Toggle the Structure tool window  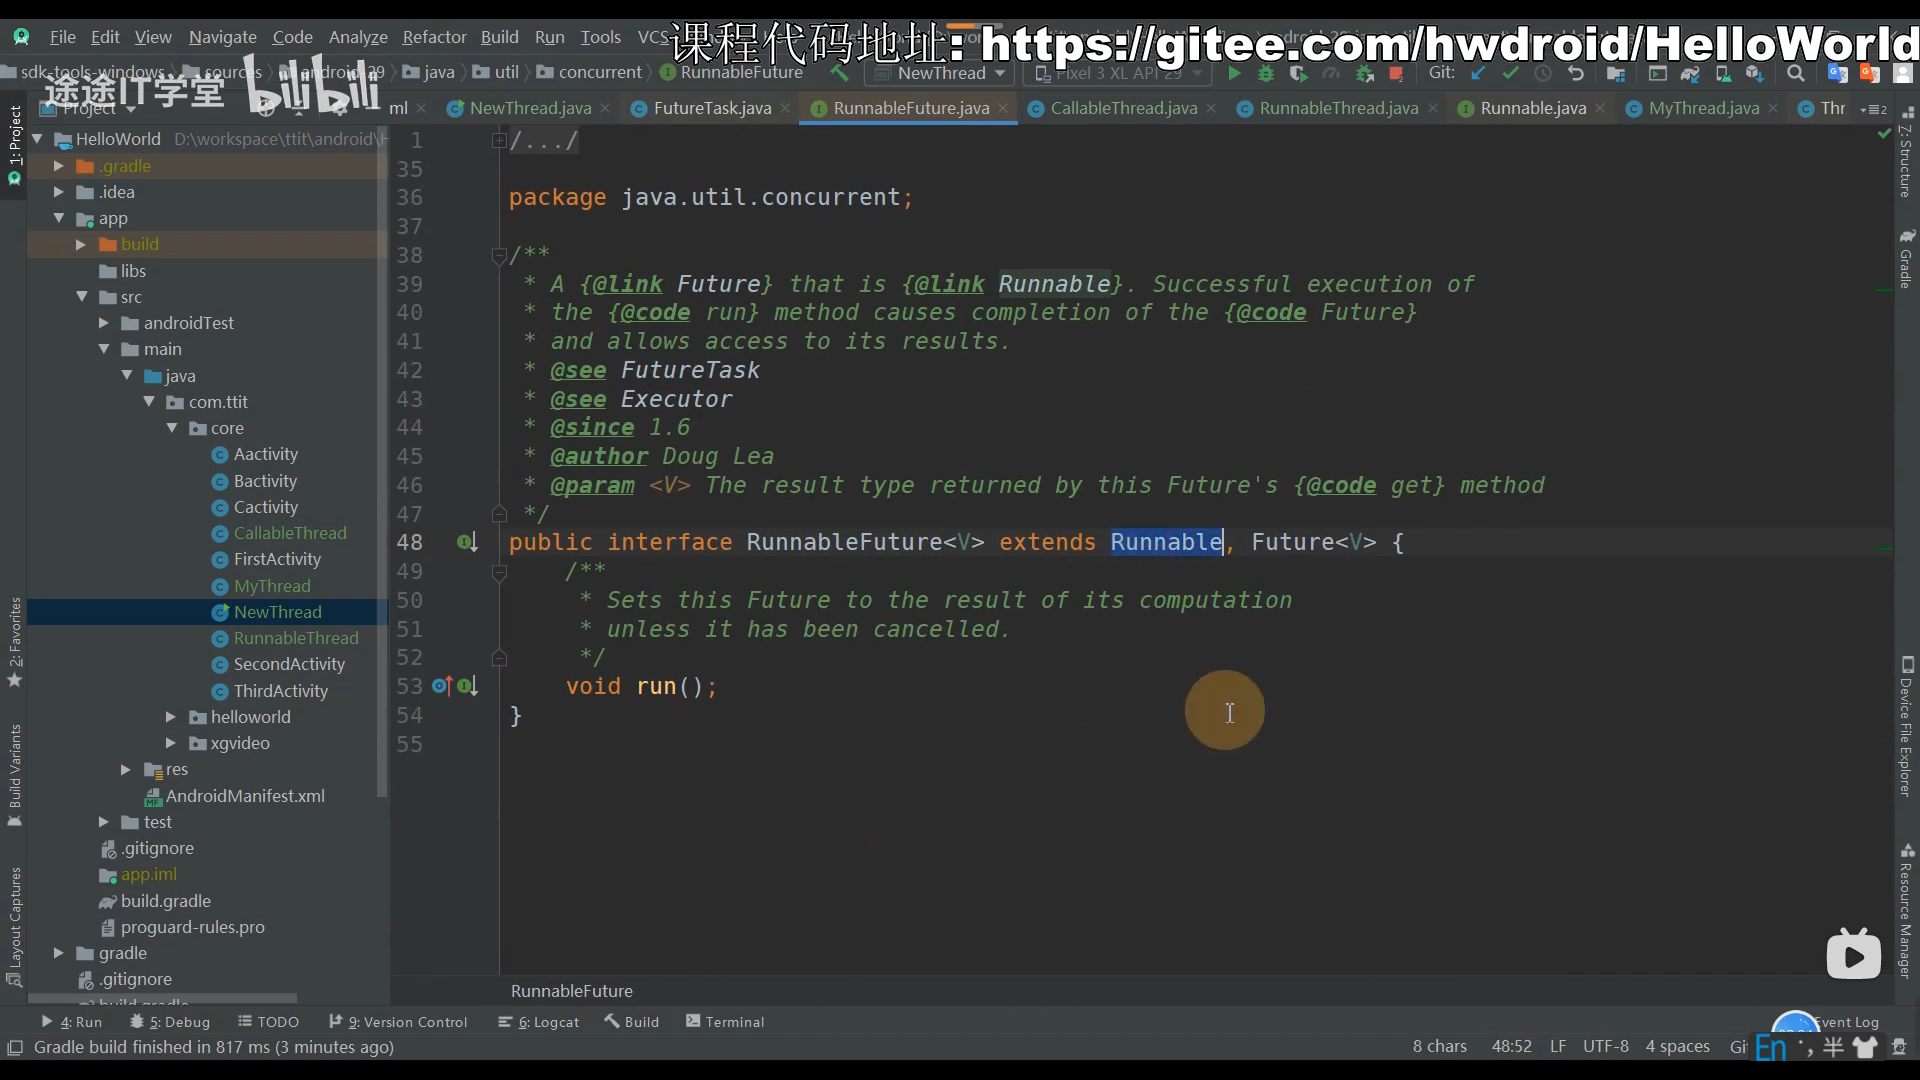tap(1906, 152)
